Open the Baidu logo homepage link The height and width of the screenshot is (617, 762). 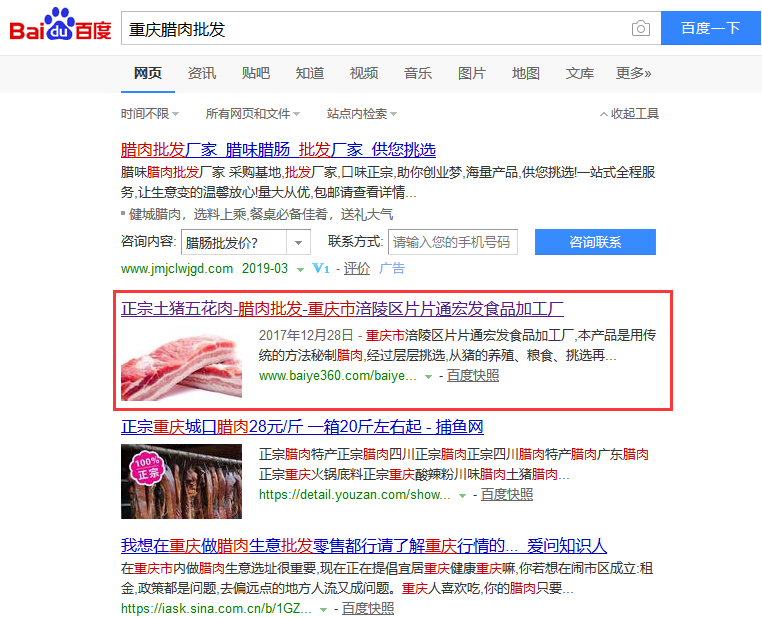[61, 25]
